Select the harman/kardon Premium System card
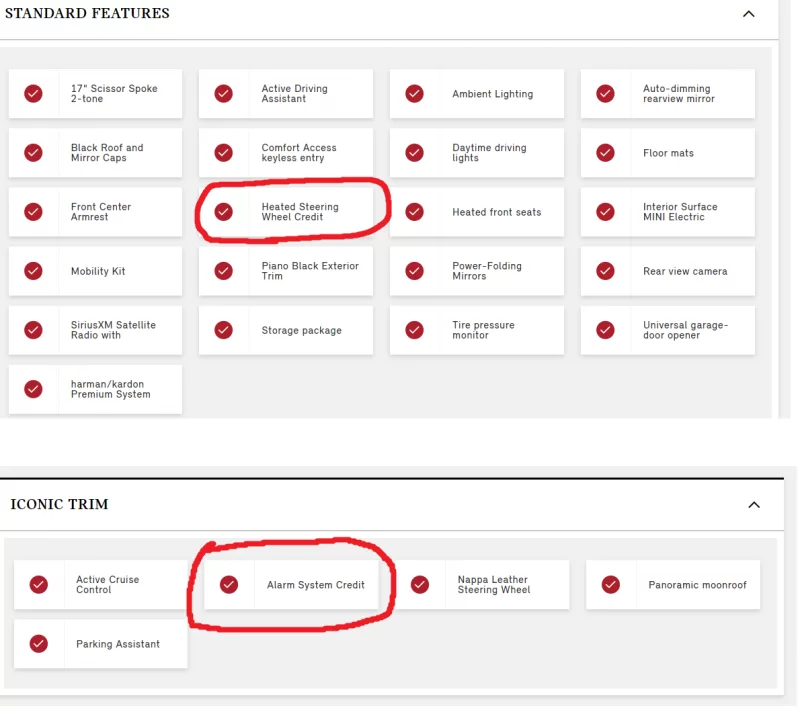The image size is (800, 712). (96, 389)
